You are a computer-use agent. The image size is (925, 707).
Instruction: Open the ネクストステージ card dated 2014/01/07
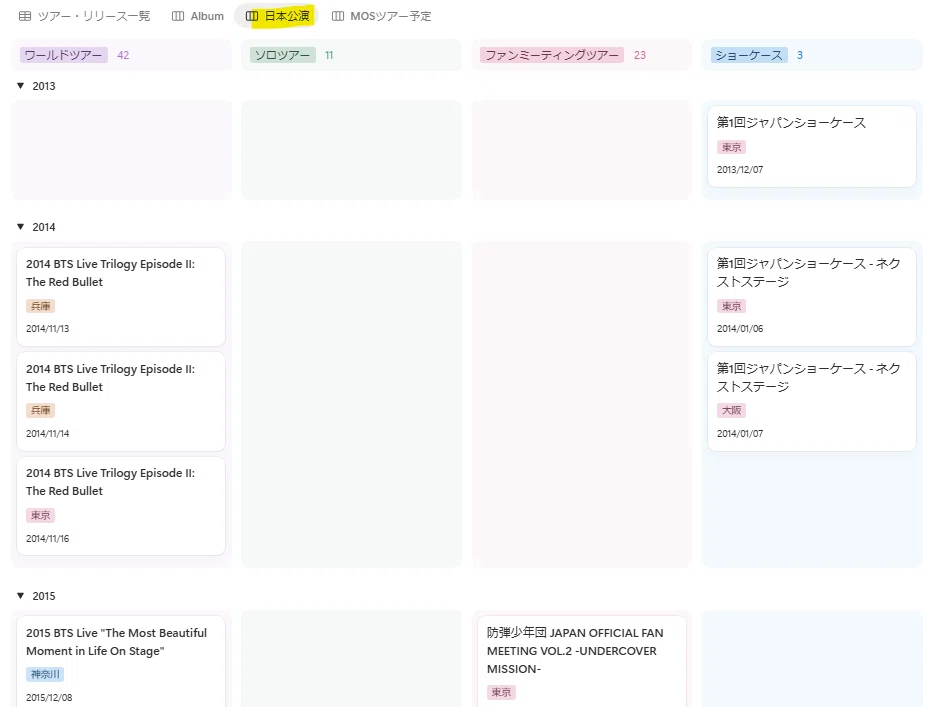[x=812, y=402]
